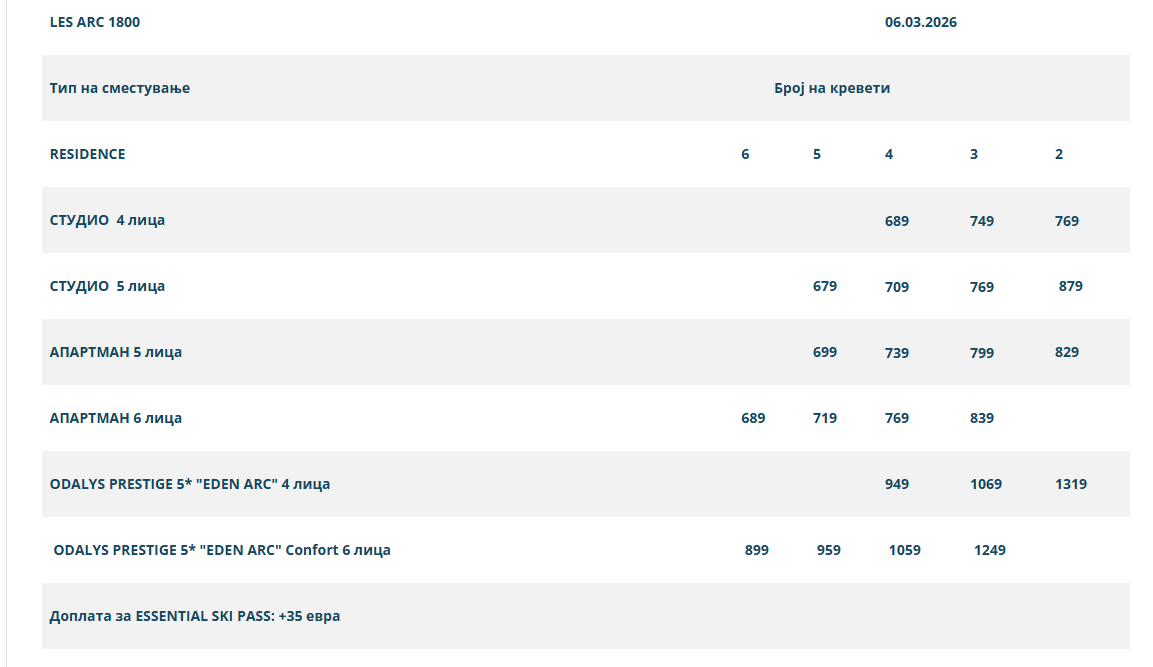
Task: Click the Тип на сместување header
Action: click(120, 88)
